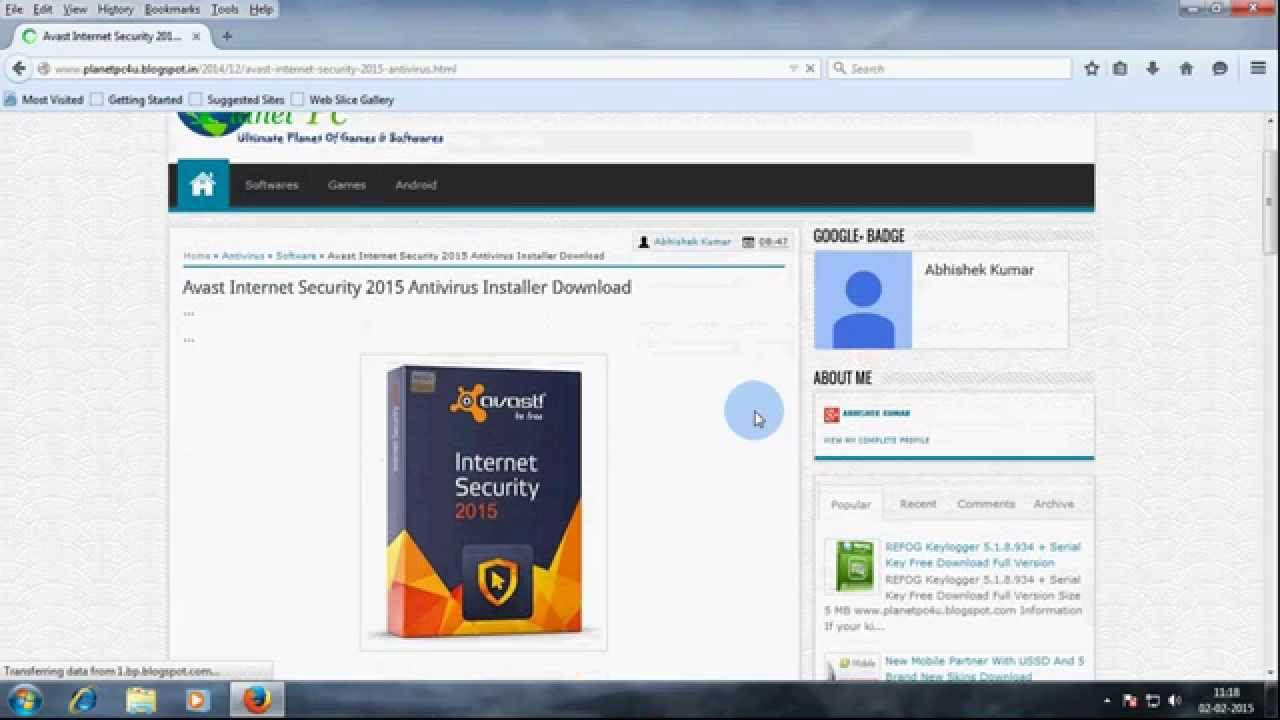The height and width of the screenshot is (720, 1280).
Task: Click the Google+ icon under About Me
Action: coord(831,414)
